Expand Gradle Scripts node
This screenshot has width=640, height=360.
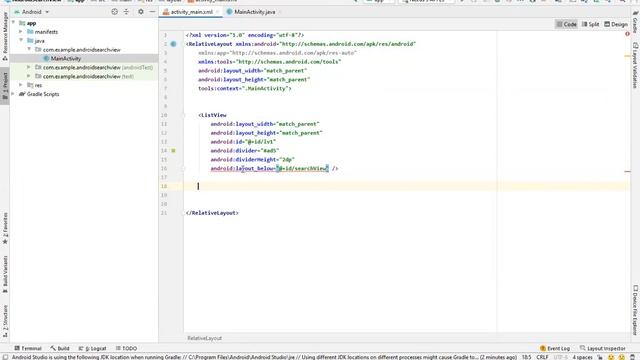(13, 94)
